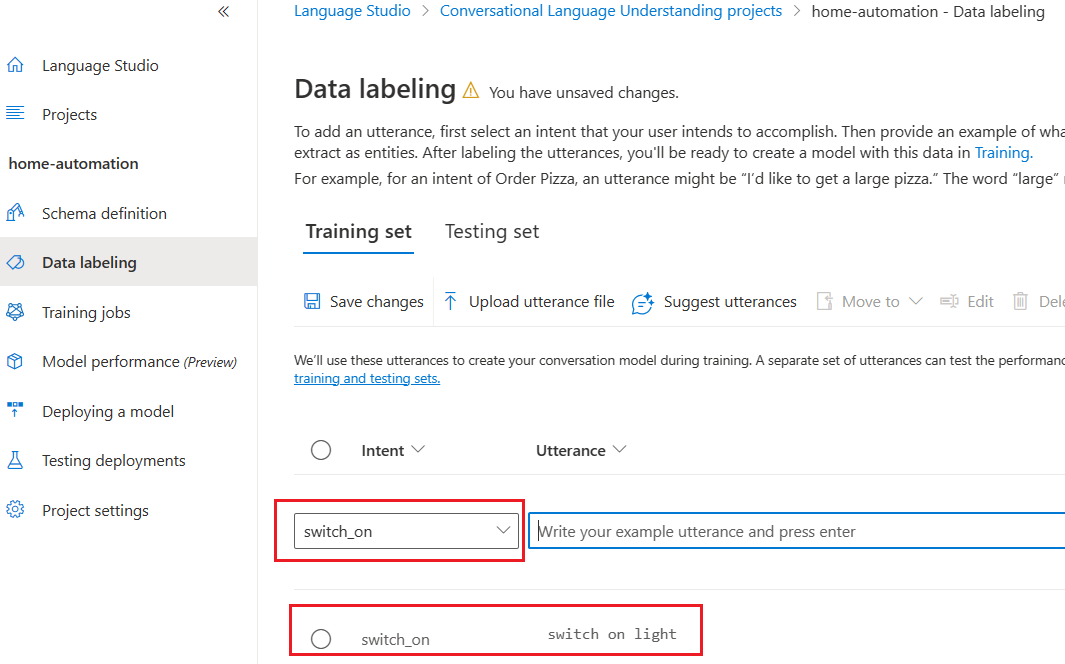Click Upload utterance file button
1065x664 pixels.
529,301
